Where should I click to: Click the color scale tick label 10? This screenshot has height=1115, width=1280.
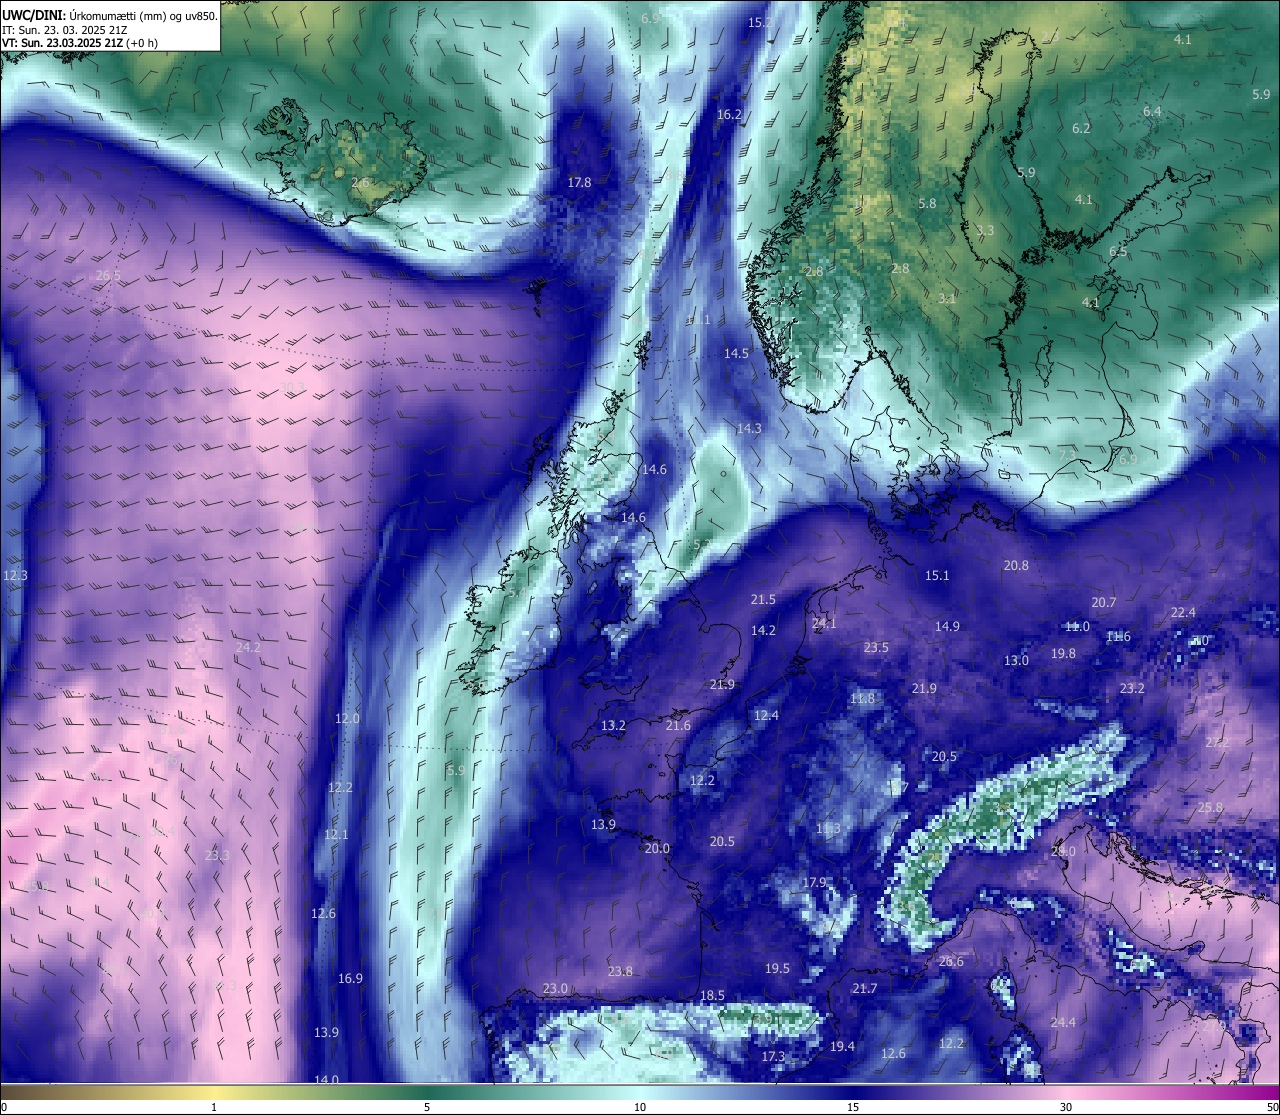pos(640,1107)
